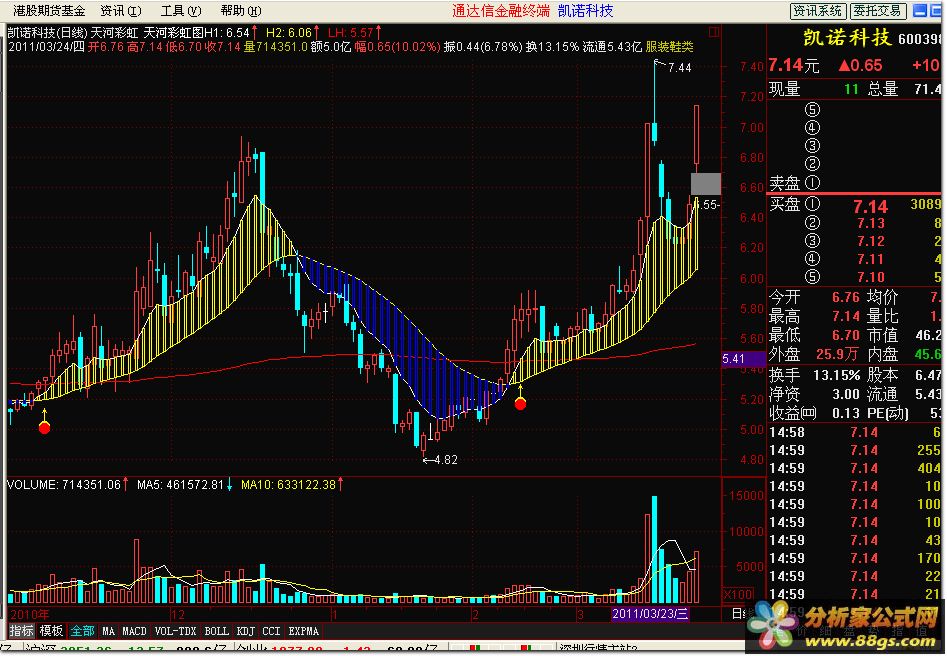Switch to the KDJ indicator
Image resolution: width=947 pixels, height=656 pixels.
[245, 631]
